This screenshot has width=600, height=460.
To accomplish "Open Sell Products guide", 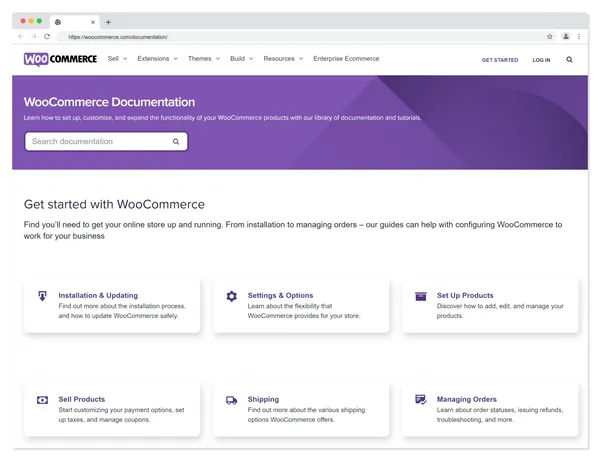I will coord(82,399).
